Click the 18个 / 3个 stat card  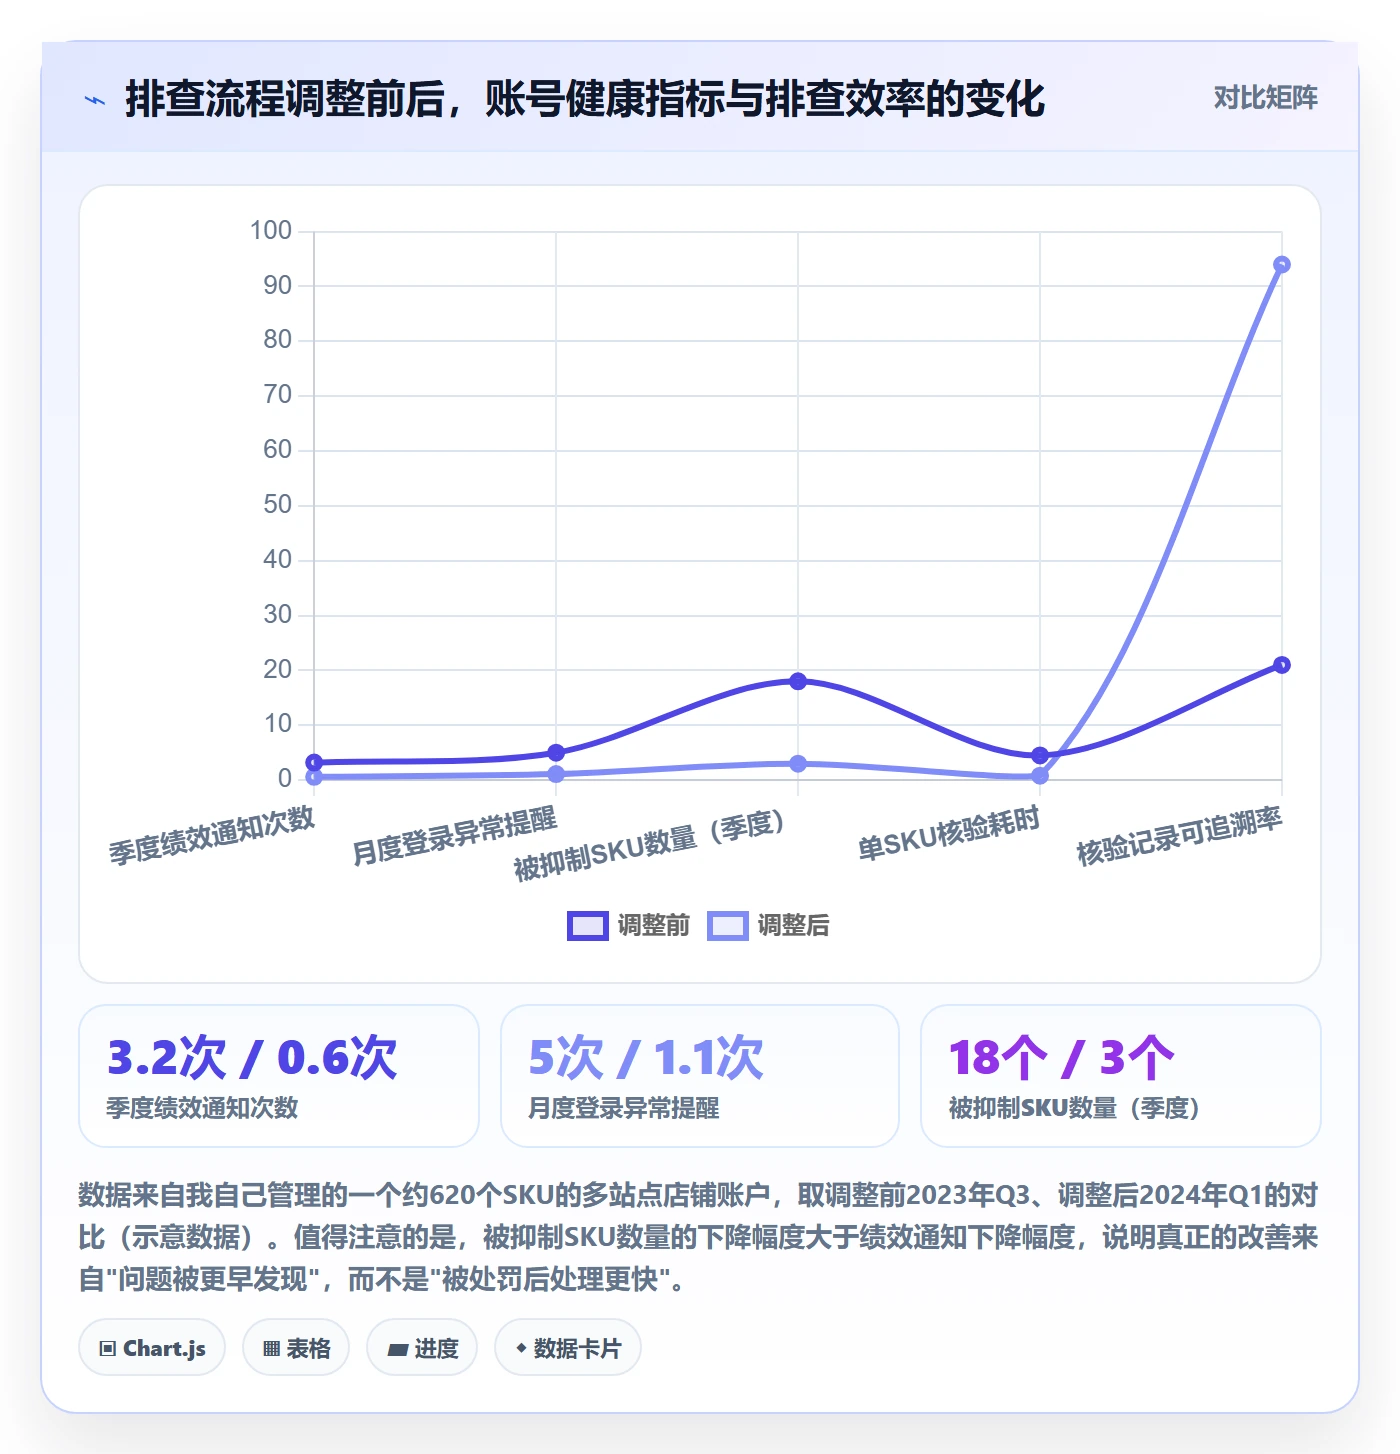coord(1121,1076)
